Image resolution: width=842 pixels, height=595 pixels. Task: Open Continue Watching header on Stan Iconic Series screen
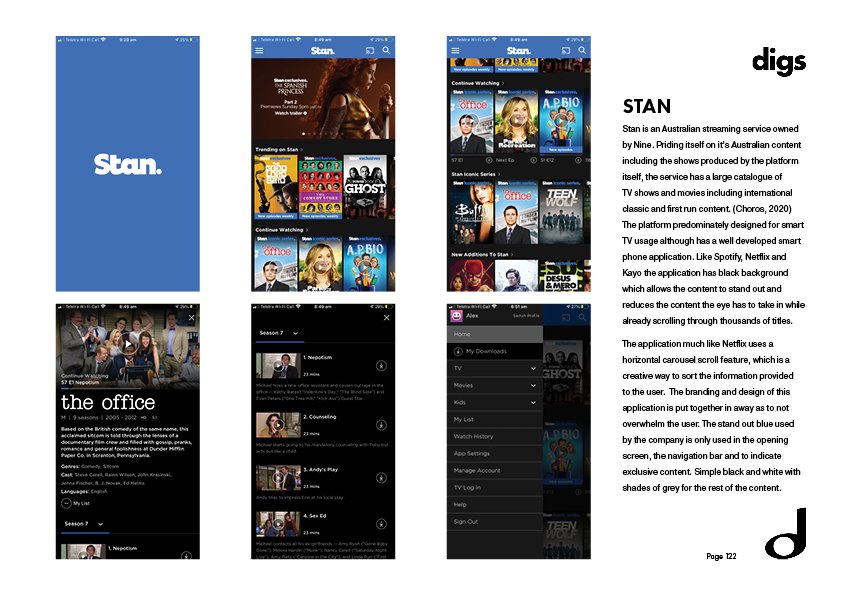477,83
